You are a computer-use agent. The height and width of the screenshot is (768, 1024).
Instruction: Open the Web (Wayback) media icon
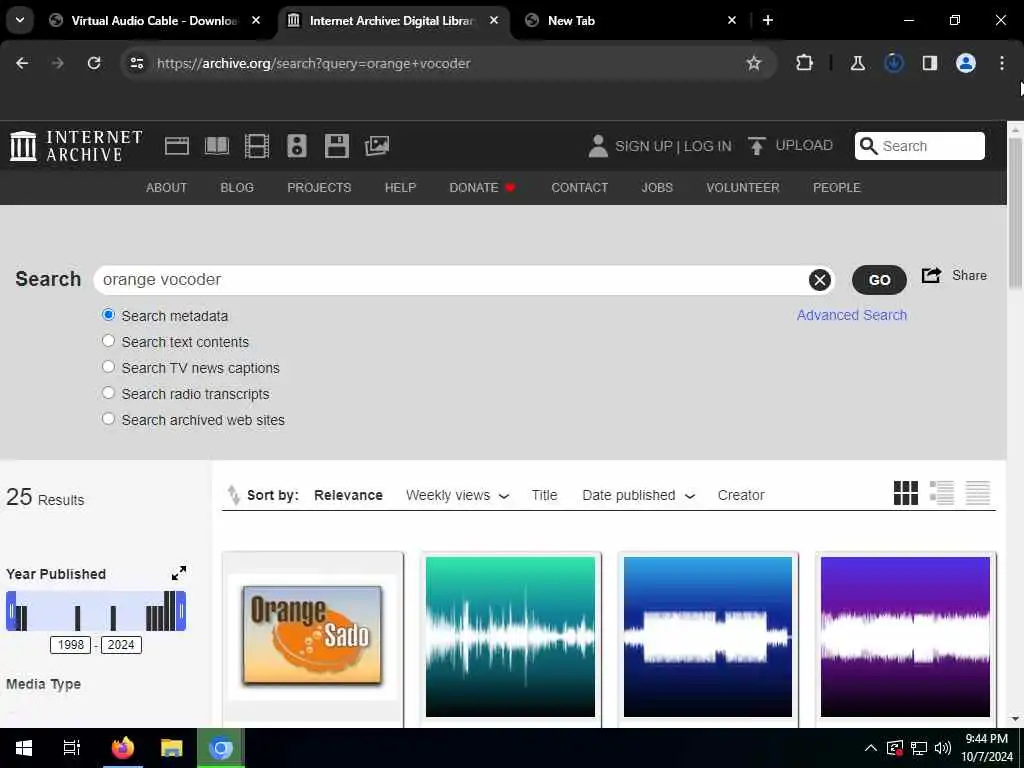pos(176,146)
